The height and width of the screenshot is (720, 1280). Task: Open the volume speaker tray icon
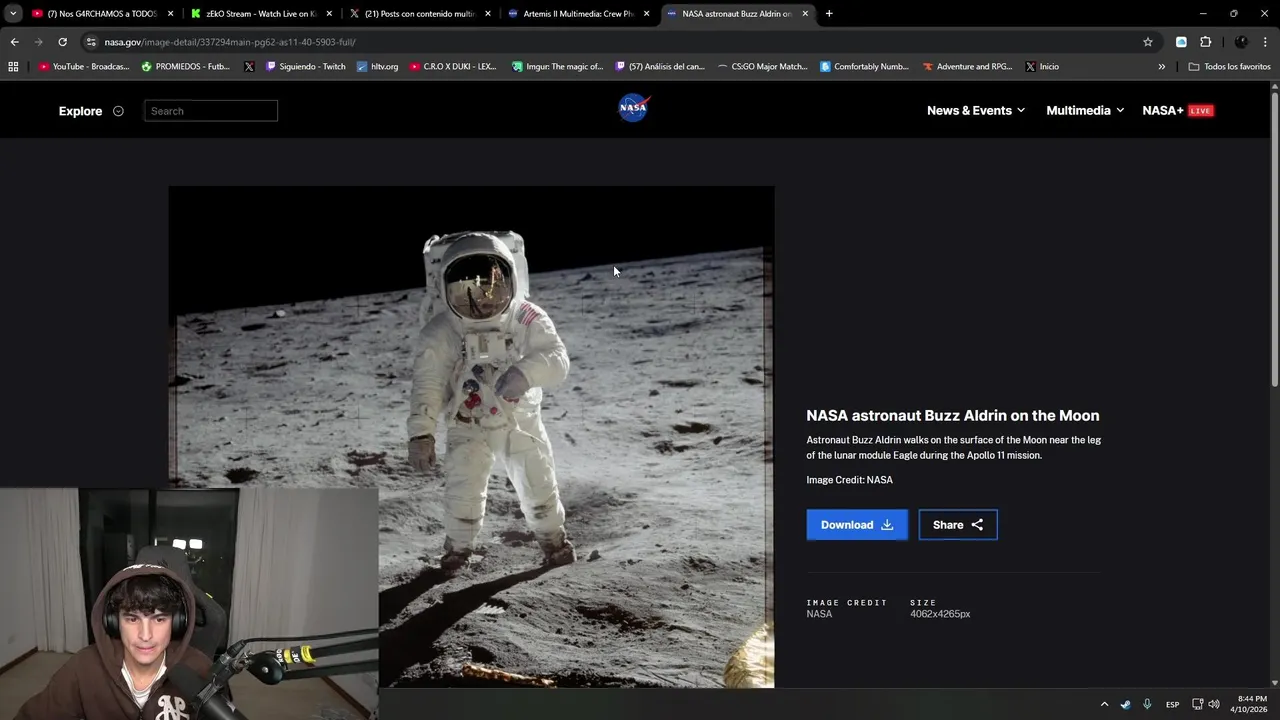[x=1214, y=704]
